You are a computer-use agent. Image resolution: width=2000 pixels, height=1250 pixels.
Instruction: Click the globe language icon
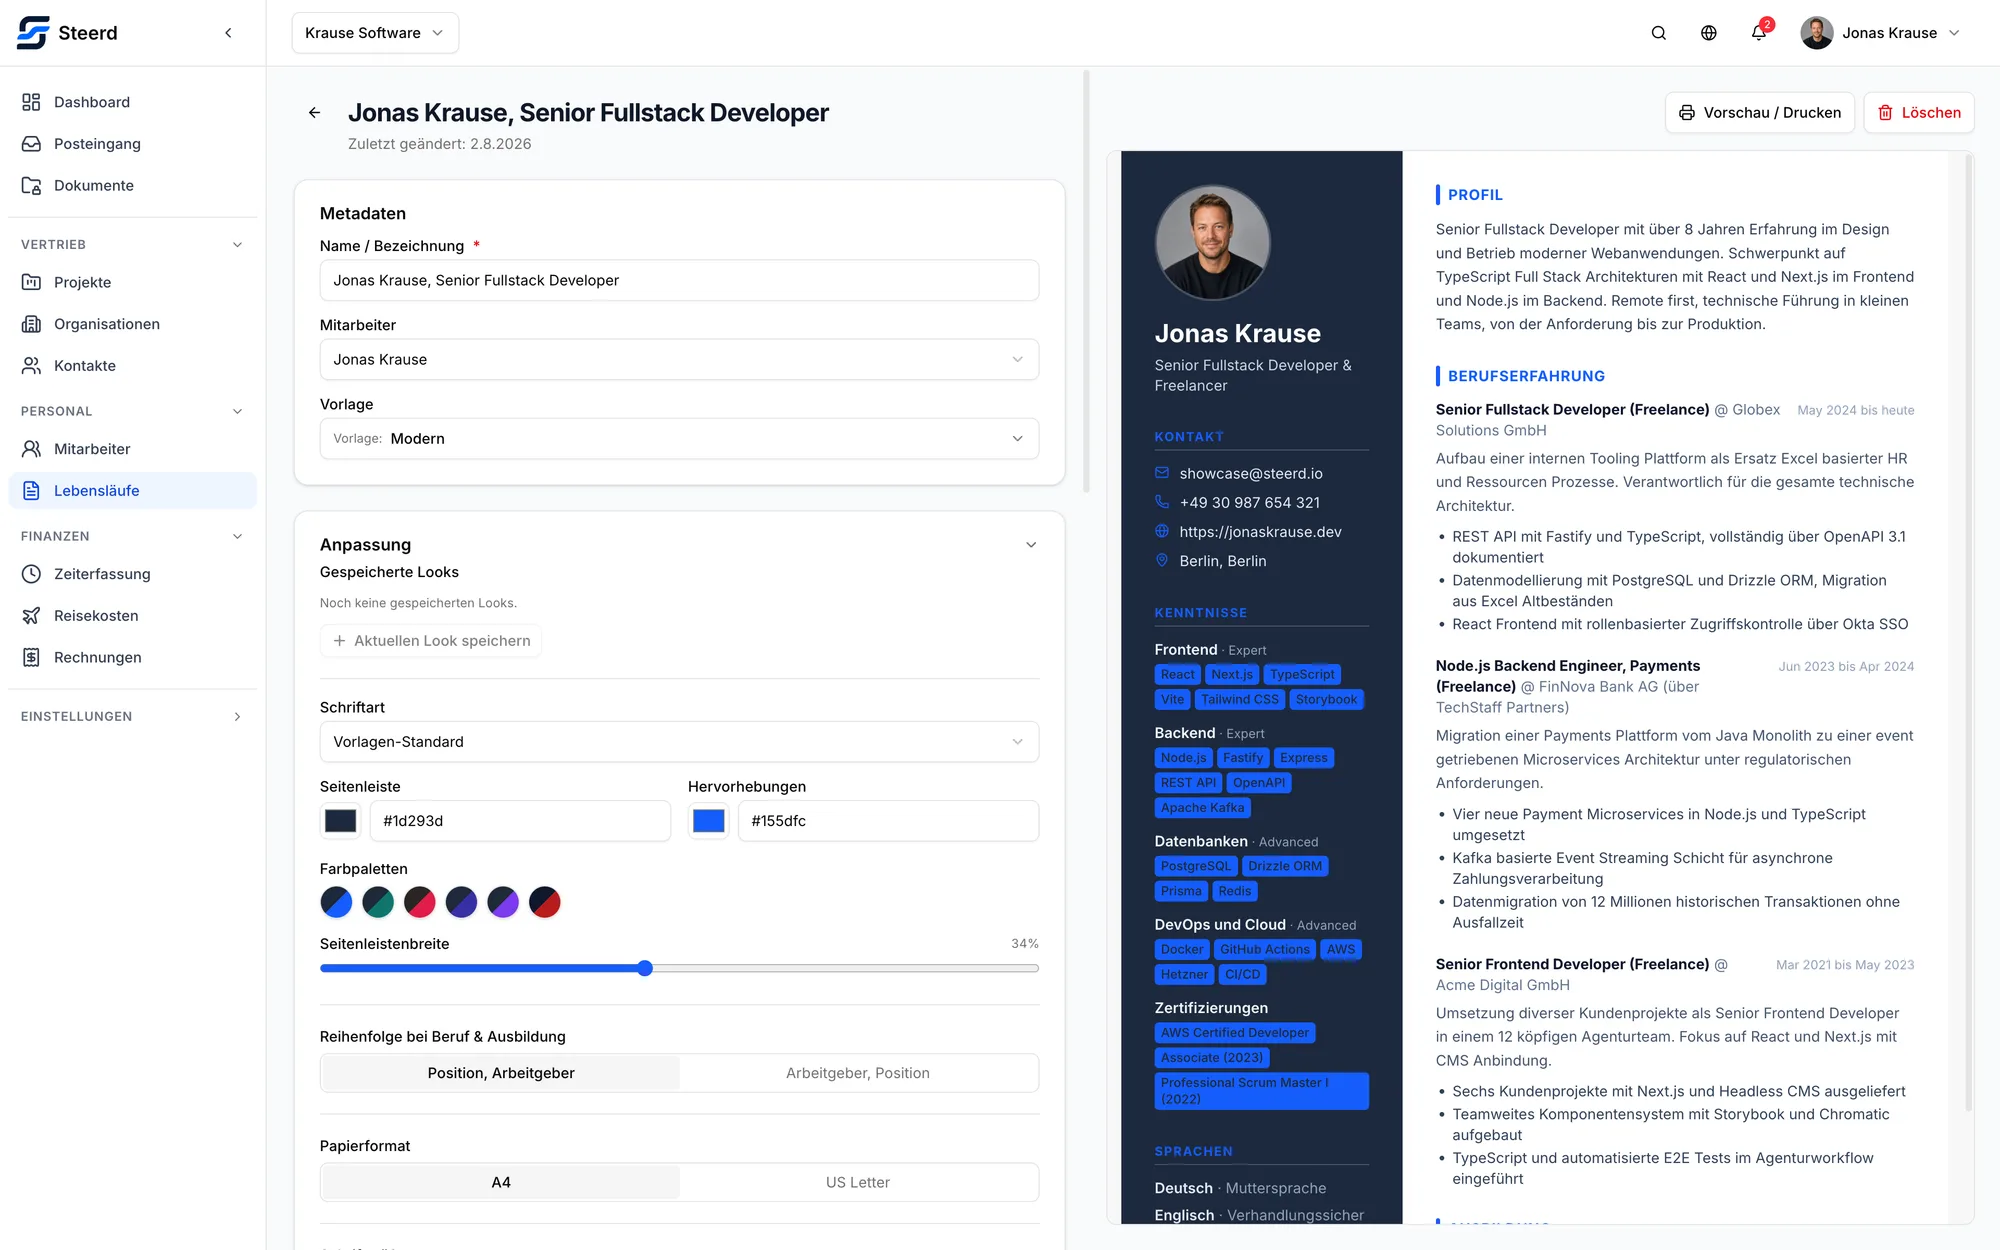(x=1709, y=33)
